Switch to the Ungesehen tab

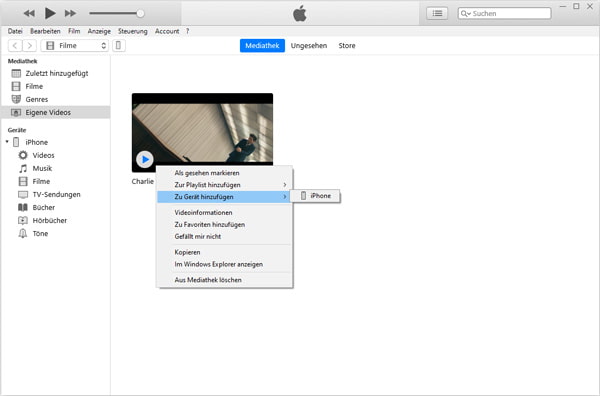(x=309, y=46)
